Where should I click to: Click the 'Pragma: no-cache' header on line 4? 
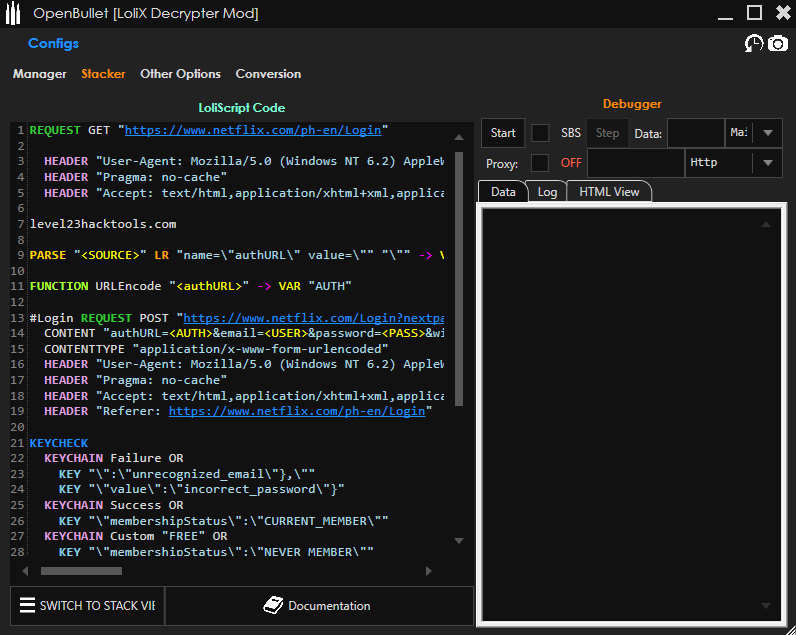(136, 177)
